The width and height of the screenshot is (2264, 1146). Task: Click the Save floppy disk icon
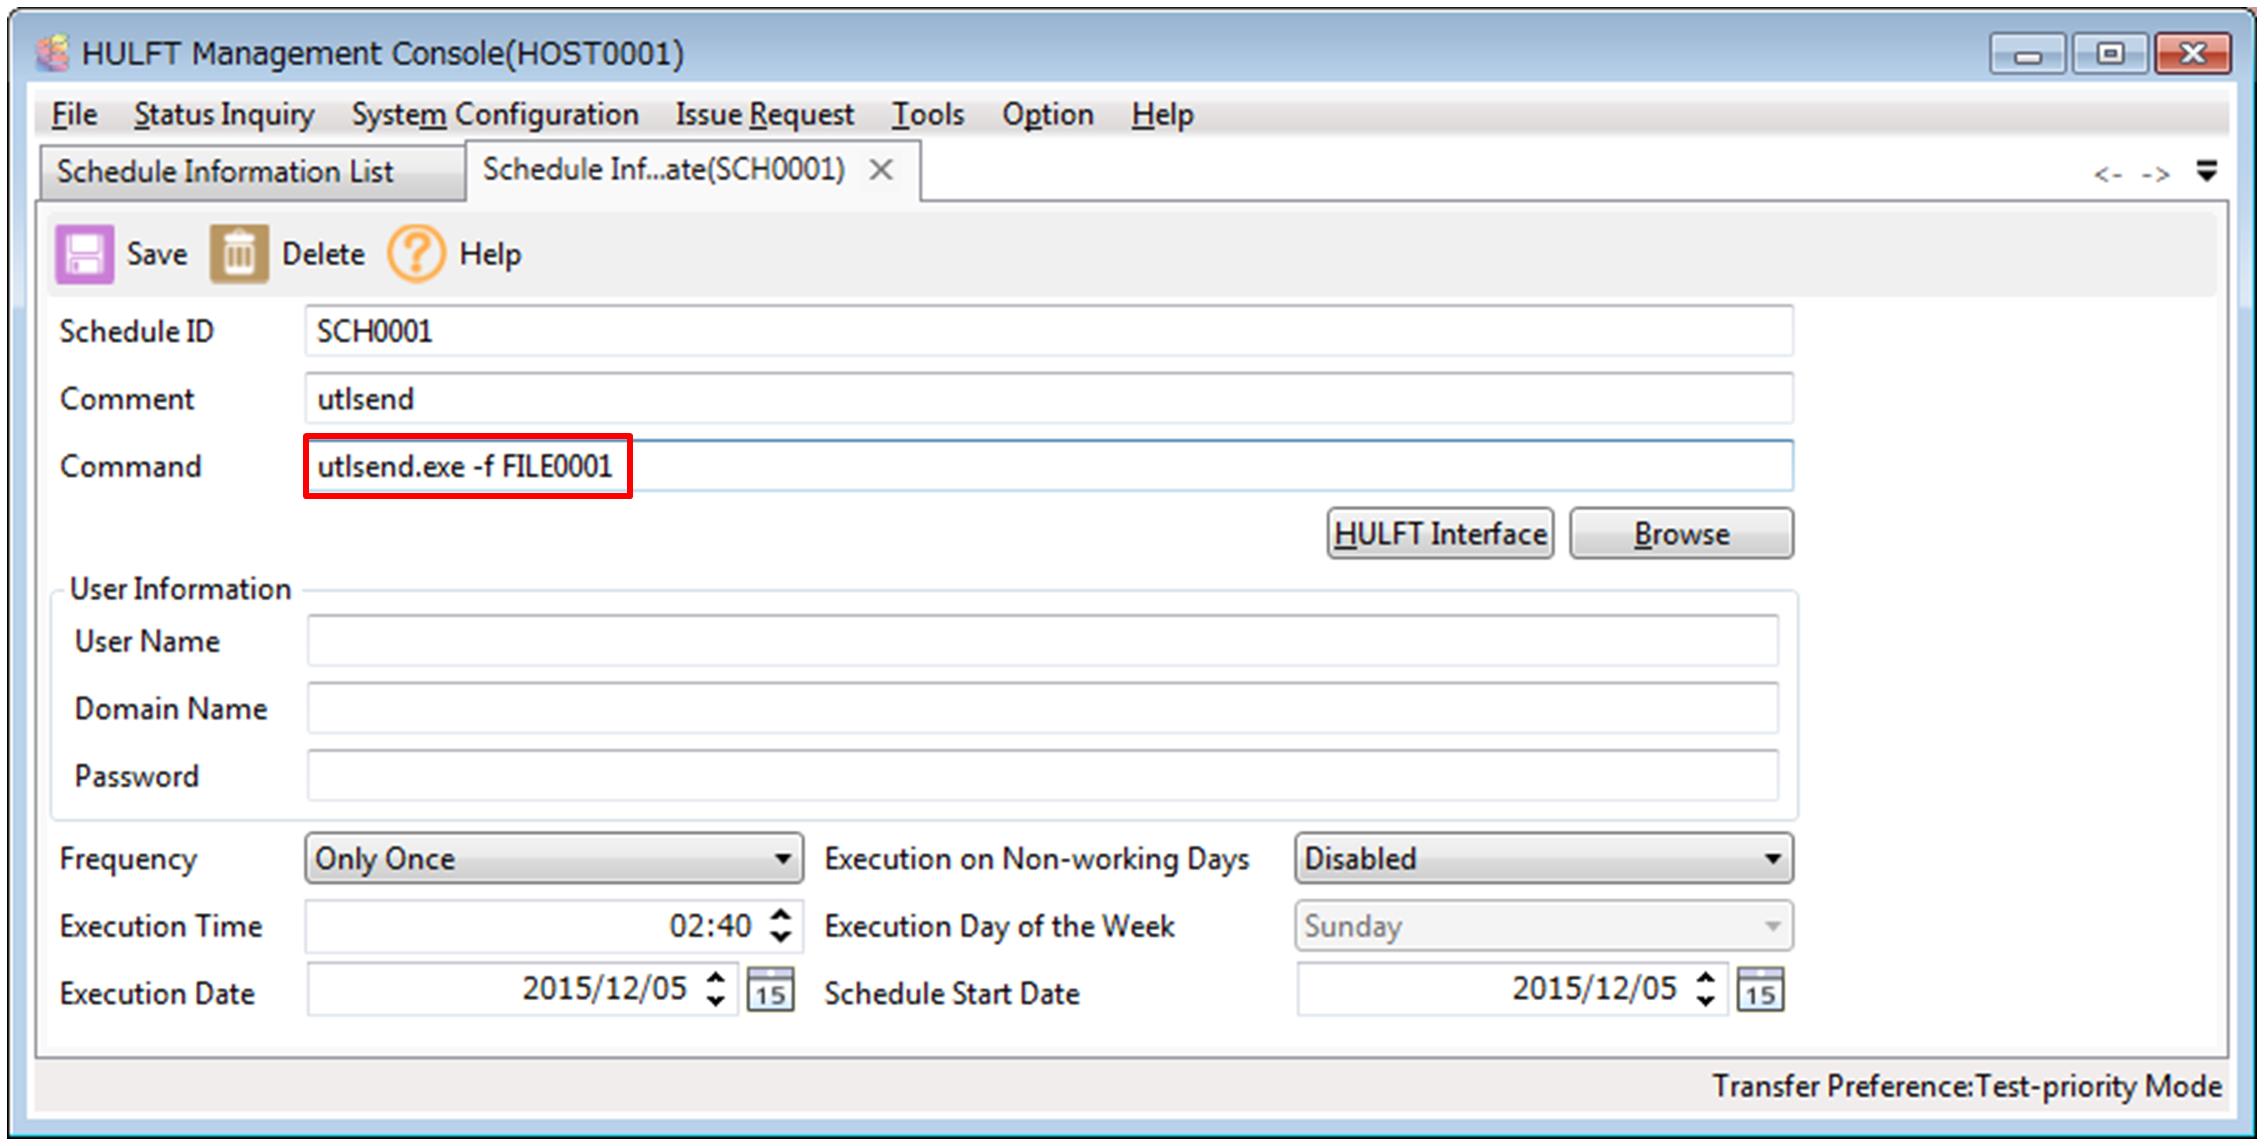(x=84, y=254)
